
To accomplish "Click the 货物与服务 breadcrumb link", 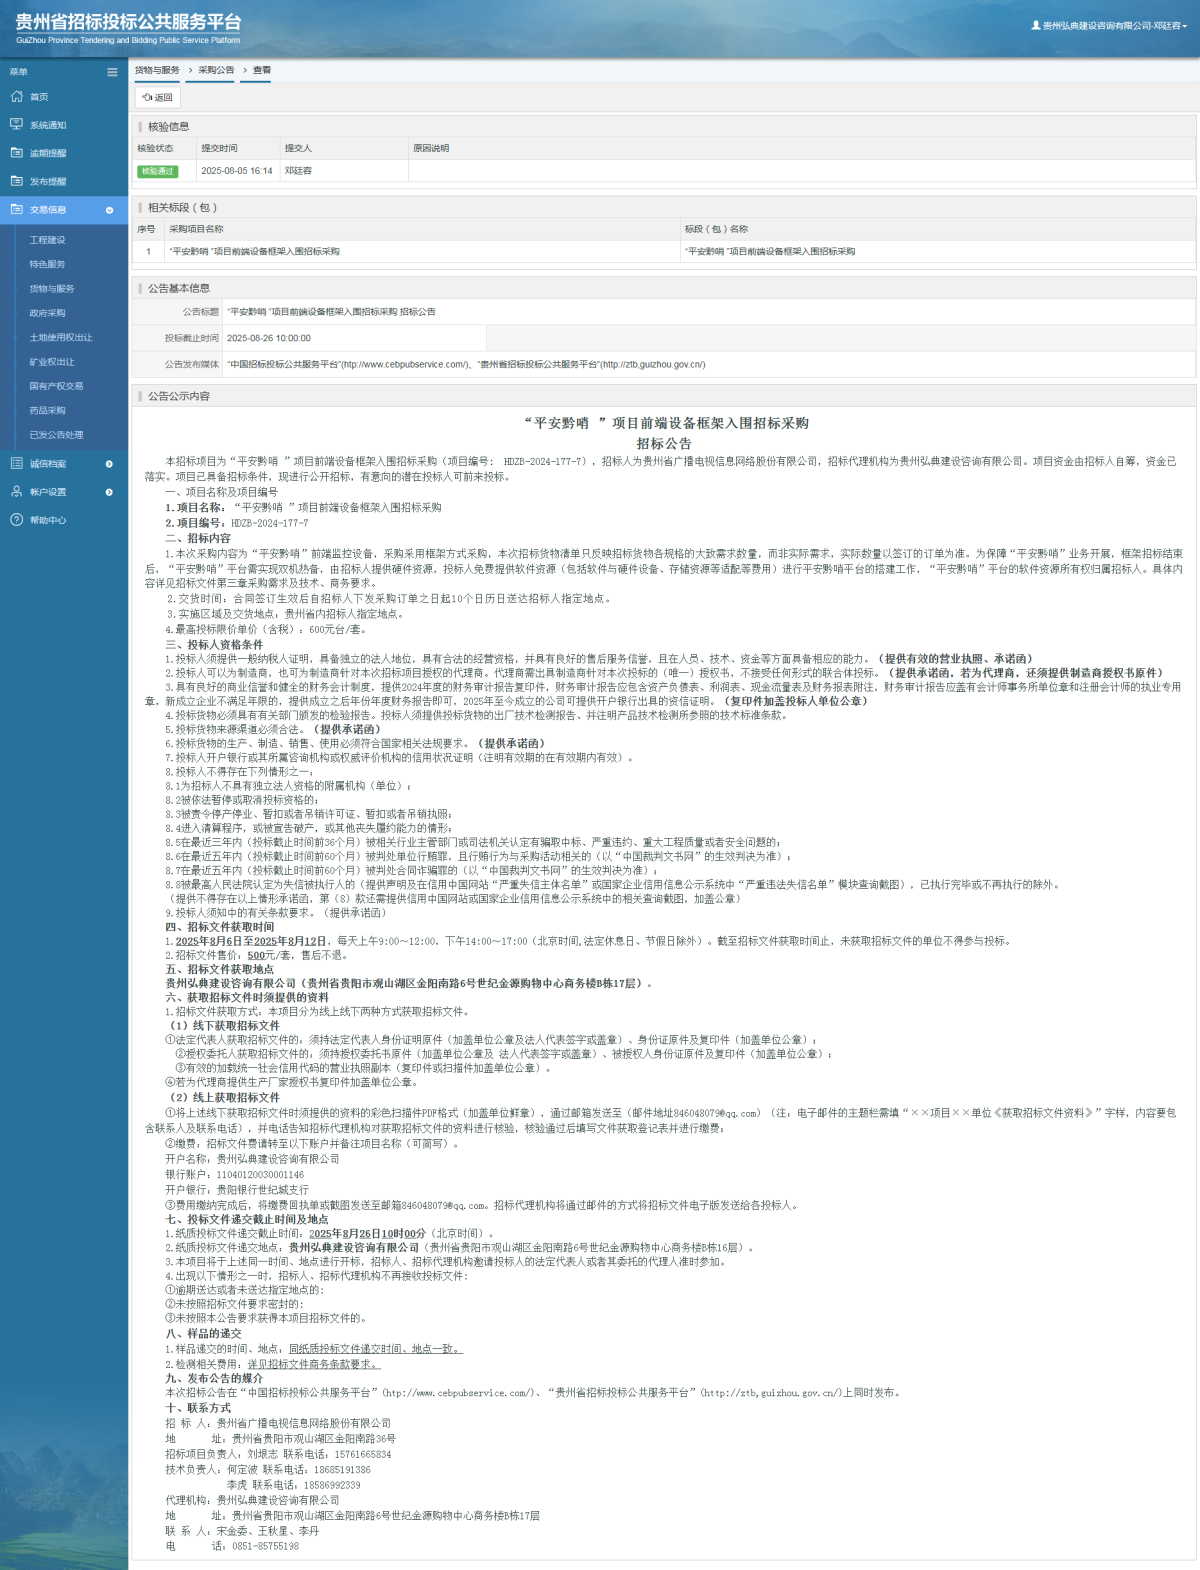I will (157, 70).
